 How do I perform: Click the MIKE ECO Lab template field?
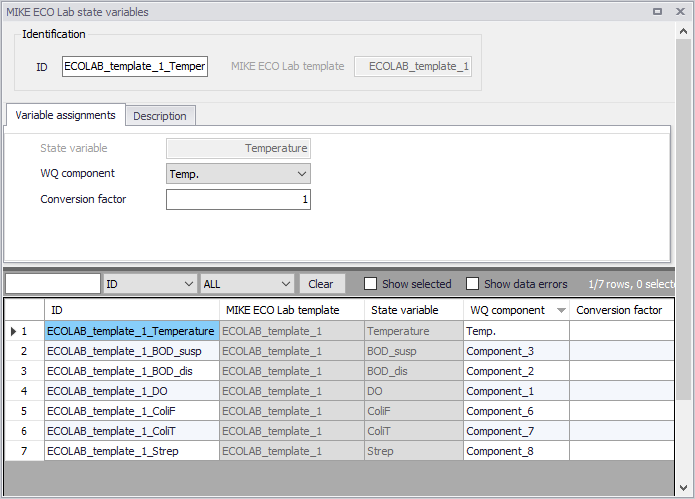click(x=413, y=66)
